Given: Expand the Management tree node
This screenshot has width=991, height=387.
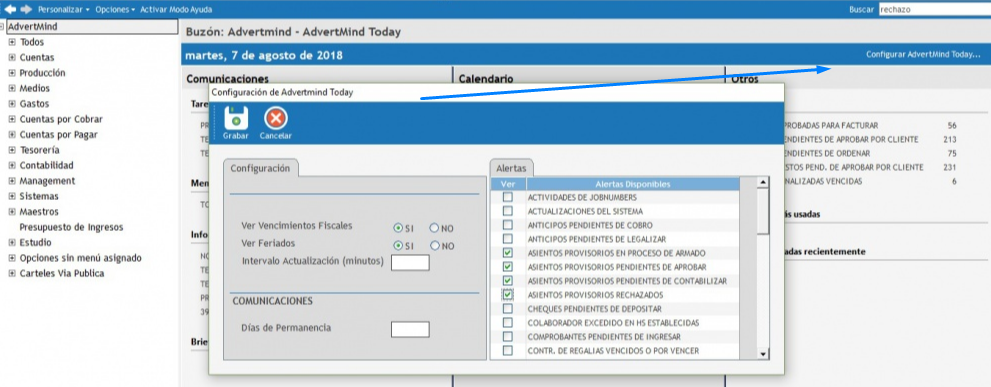Looking at the screenshot, I should 11,181.
